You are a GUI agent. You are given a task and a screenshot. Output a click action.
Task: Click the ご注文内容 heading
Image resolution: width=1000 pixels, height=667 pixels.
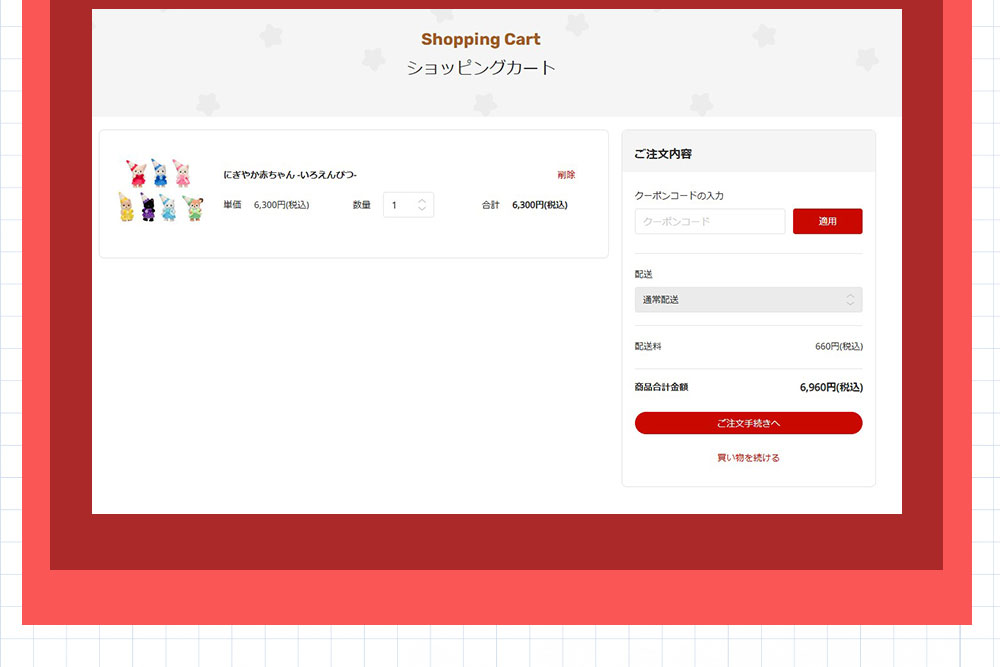click(x=663, y=154)
